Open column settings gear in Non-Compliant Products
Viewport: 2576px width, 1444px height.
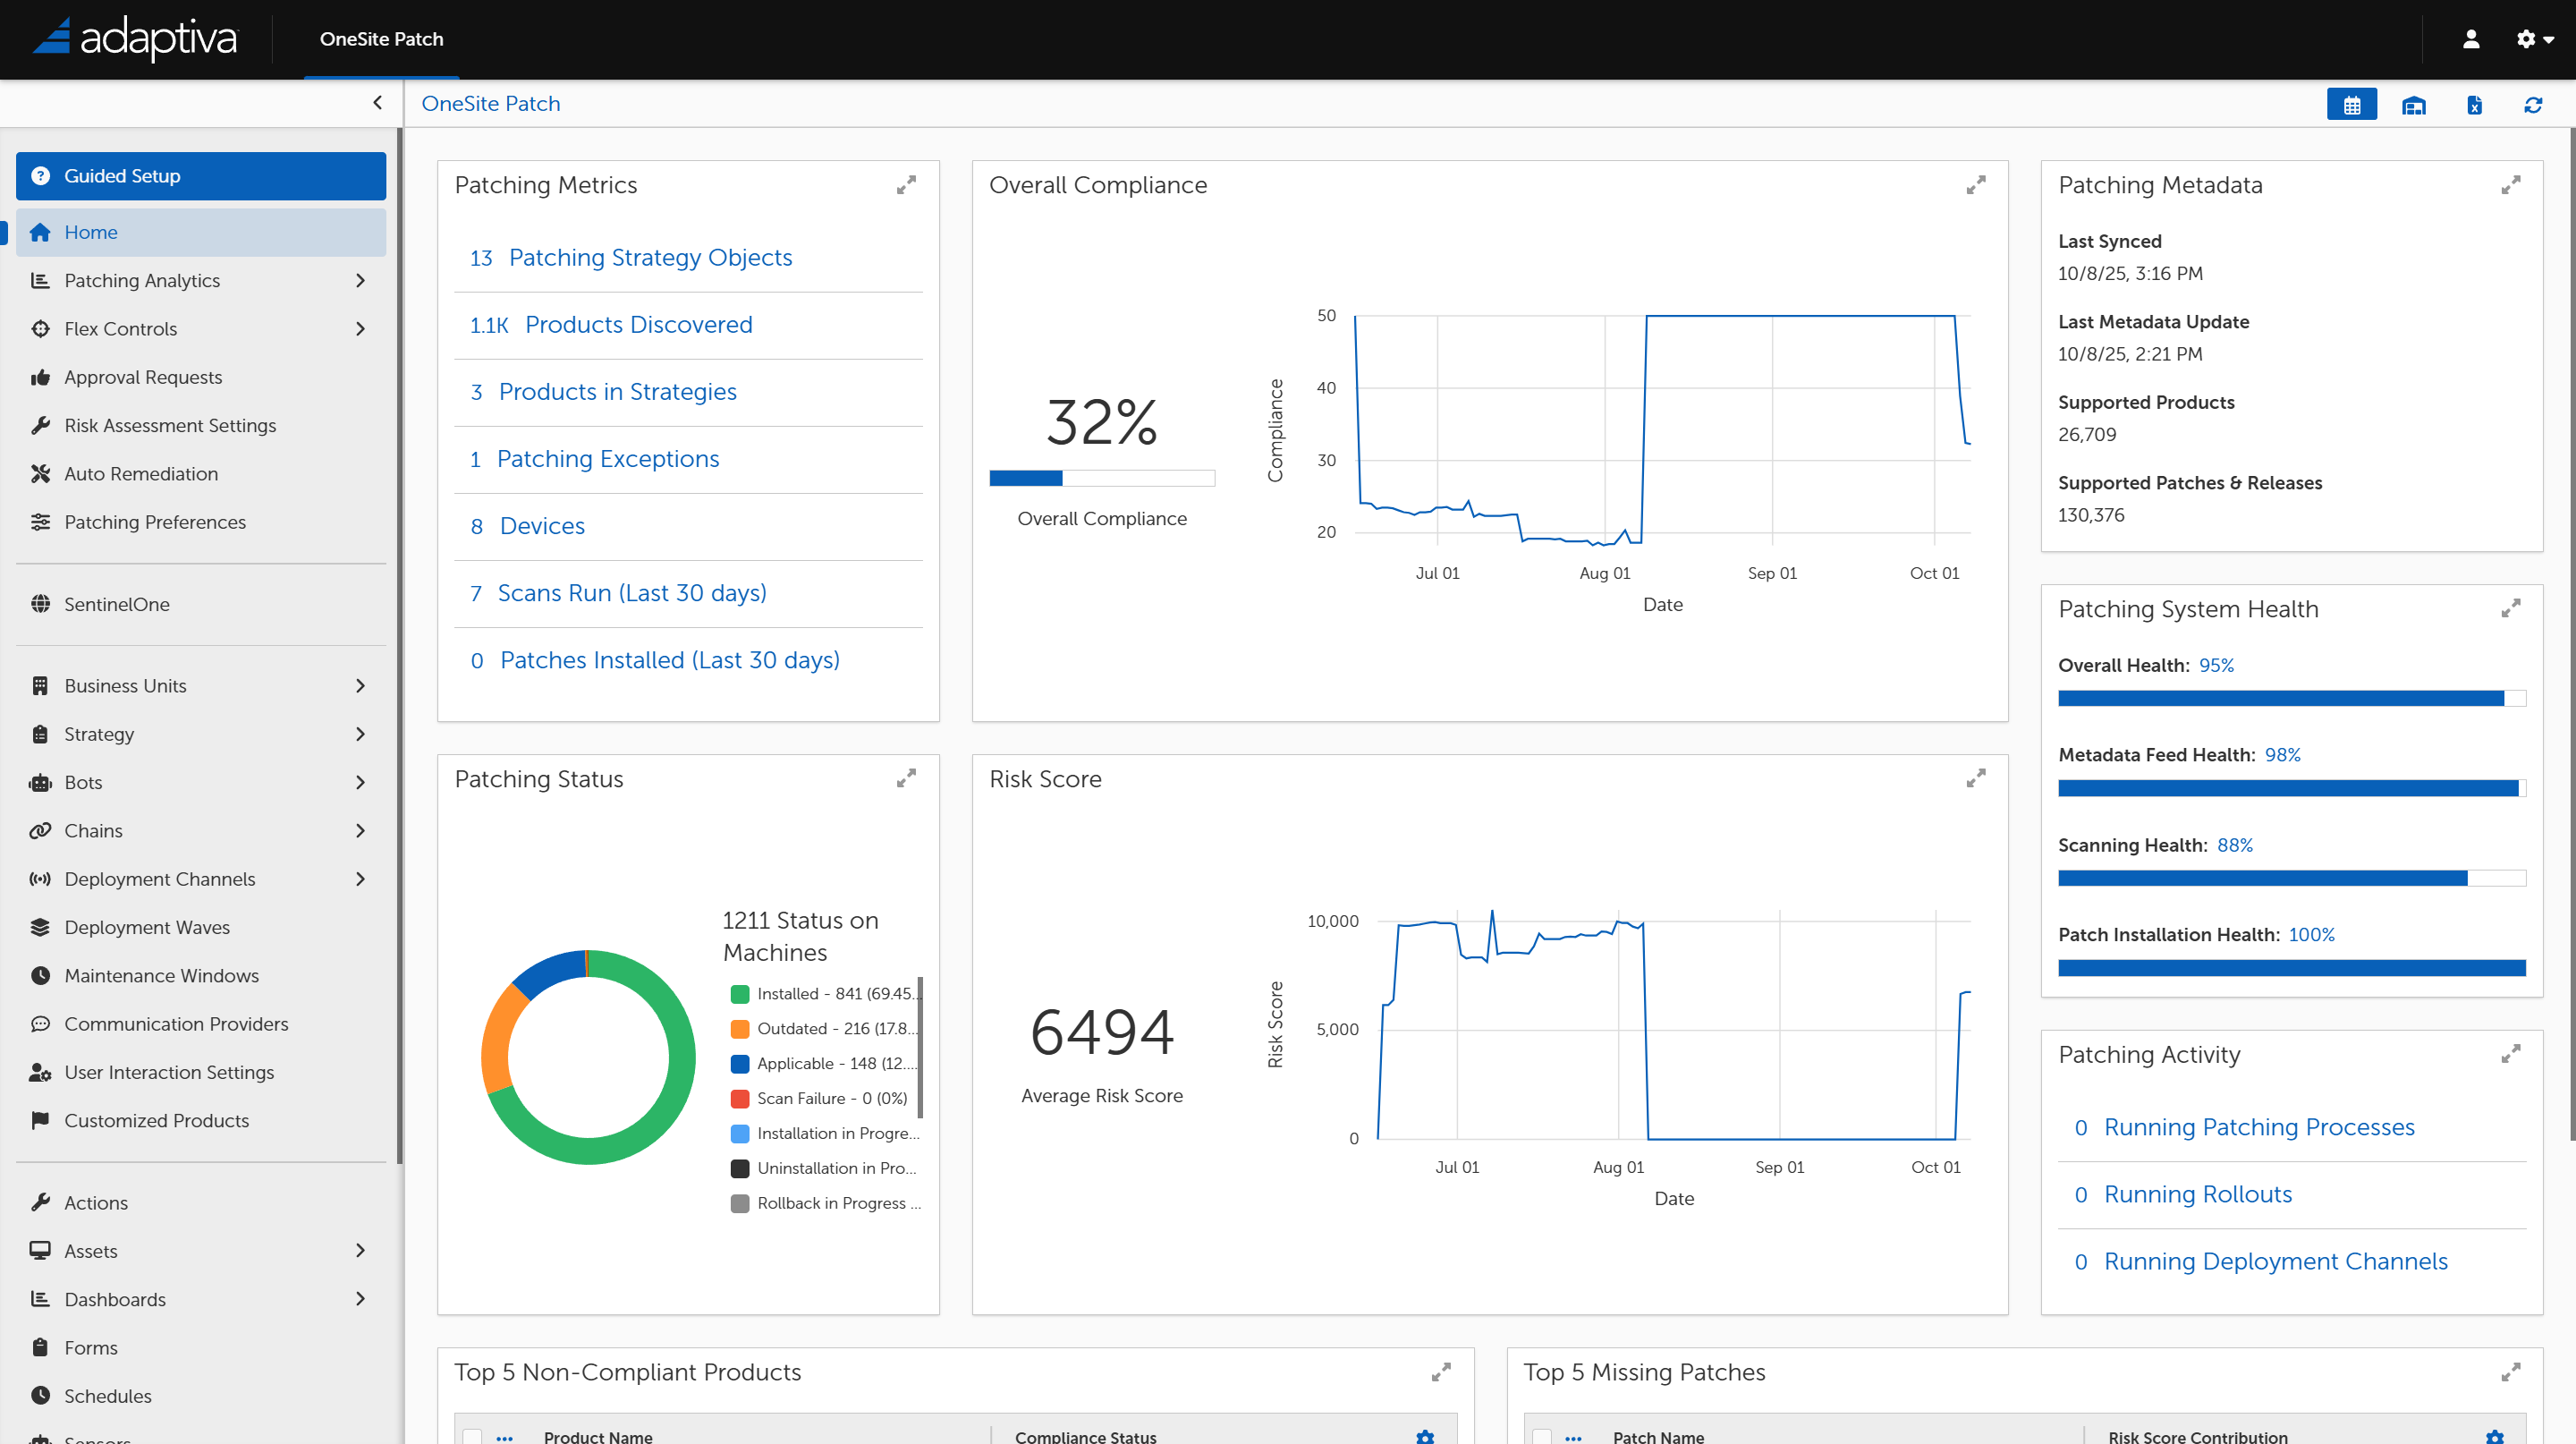(1425, 1436)
